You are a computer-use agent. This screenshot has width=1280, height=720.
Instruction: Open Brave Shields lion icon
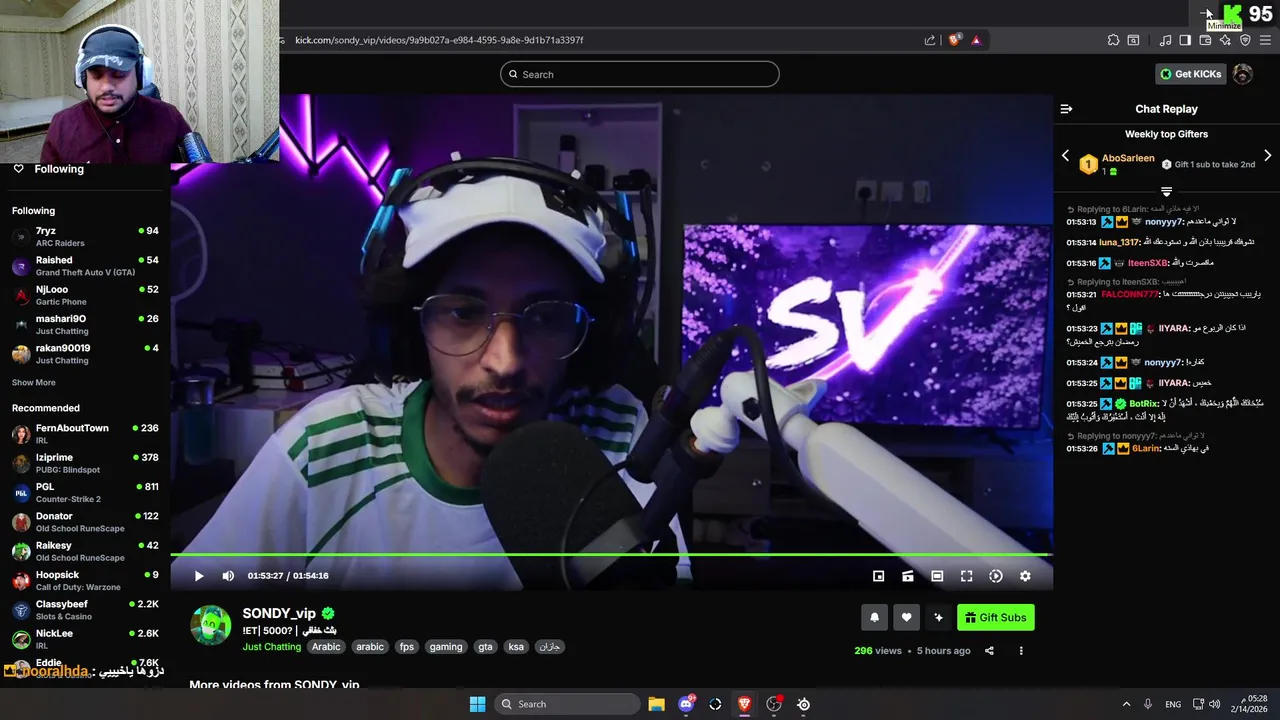click(x=954, y=40)
